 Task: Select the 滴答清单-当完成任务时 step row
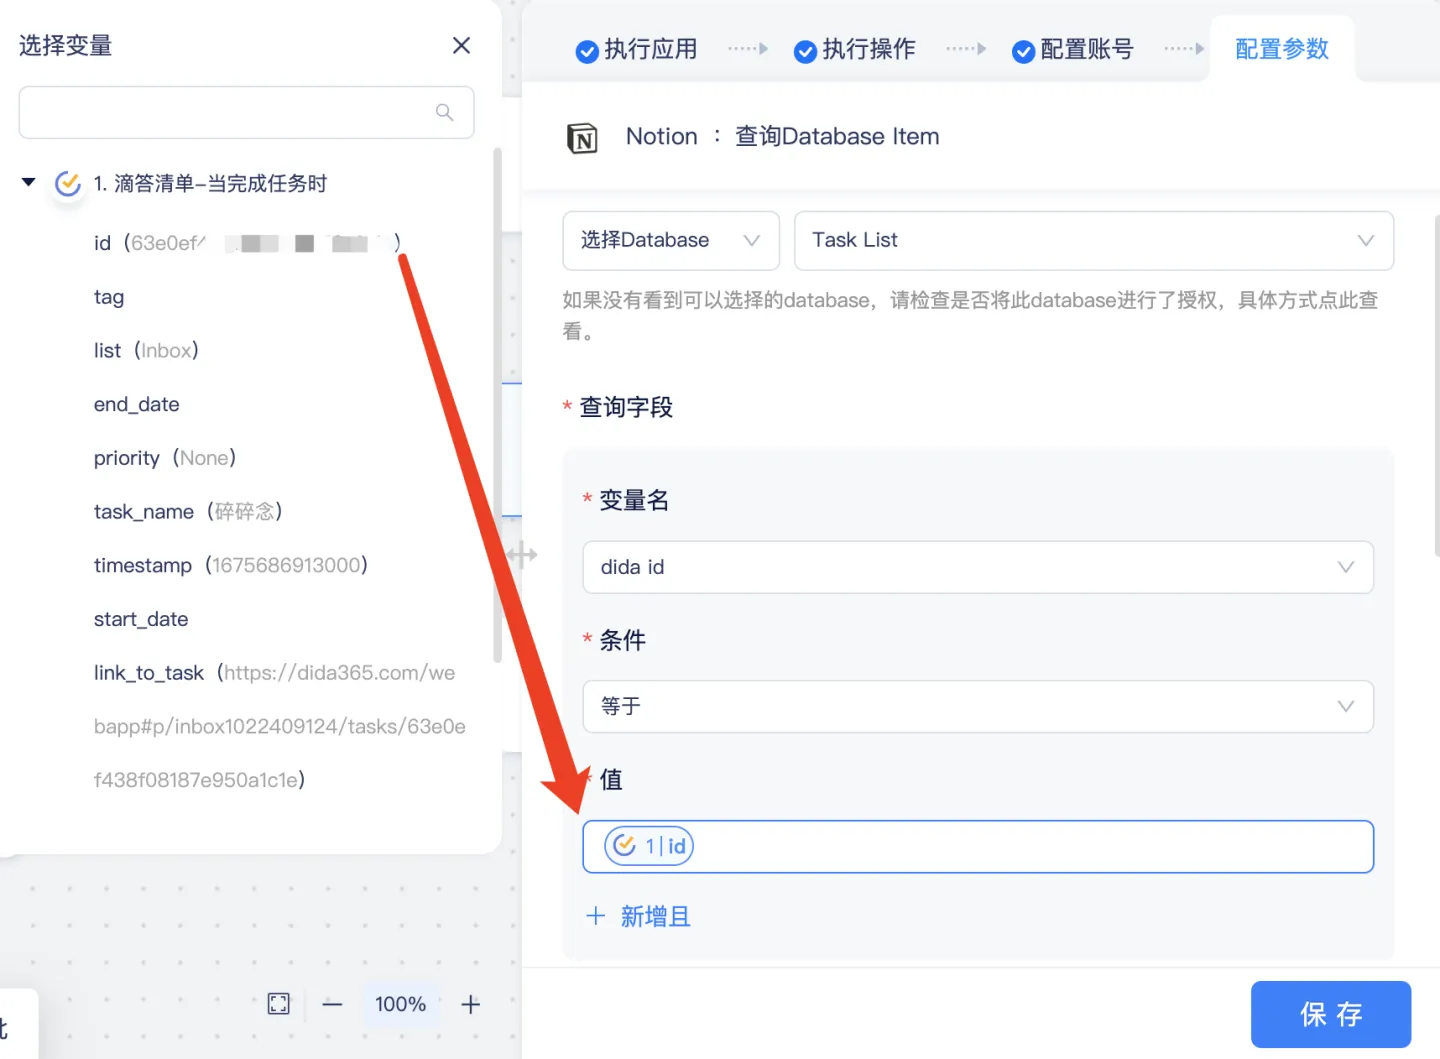(x=210, y=183)
